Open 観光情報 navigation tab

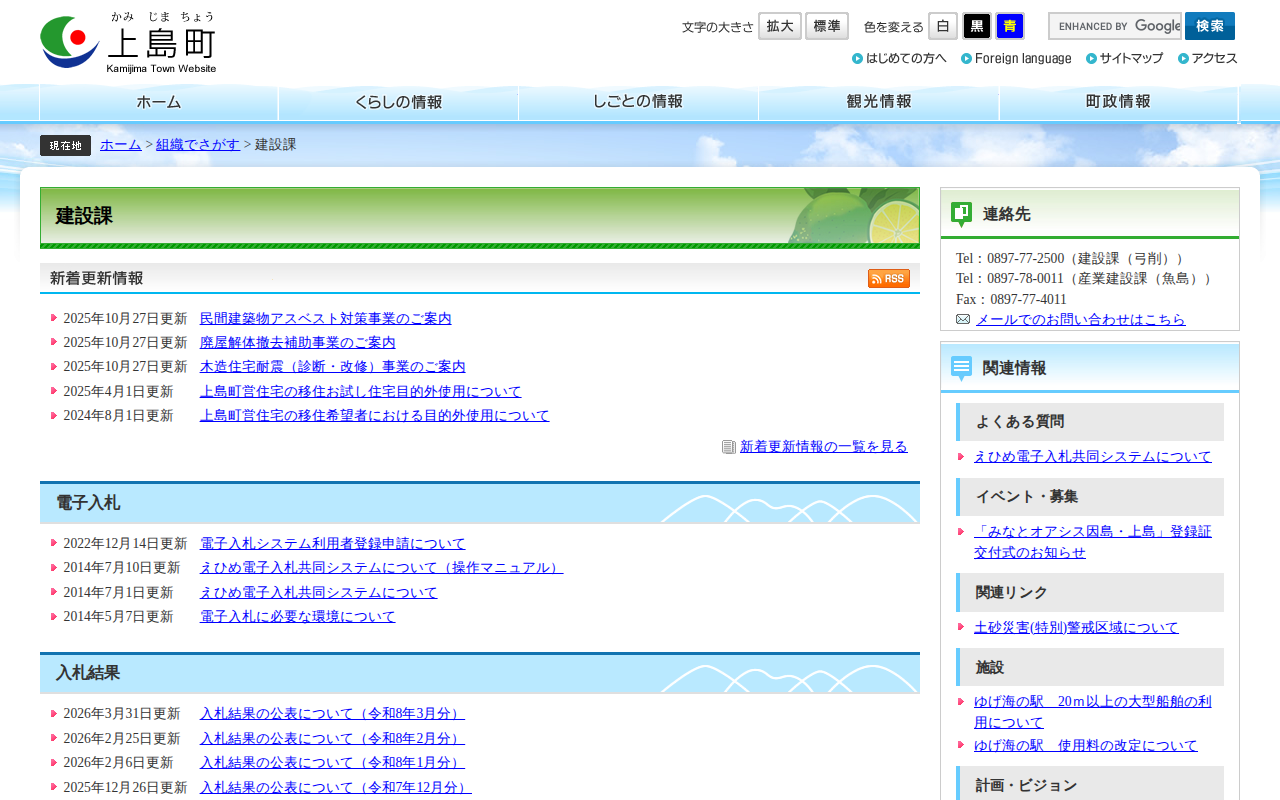[x=879, y=103]
